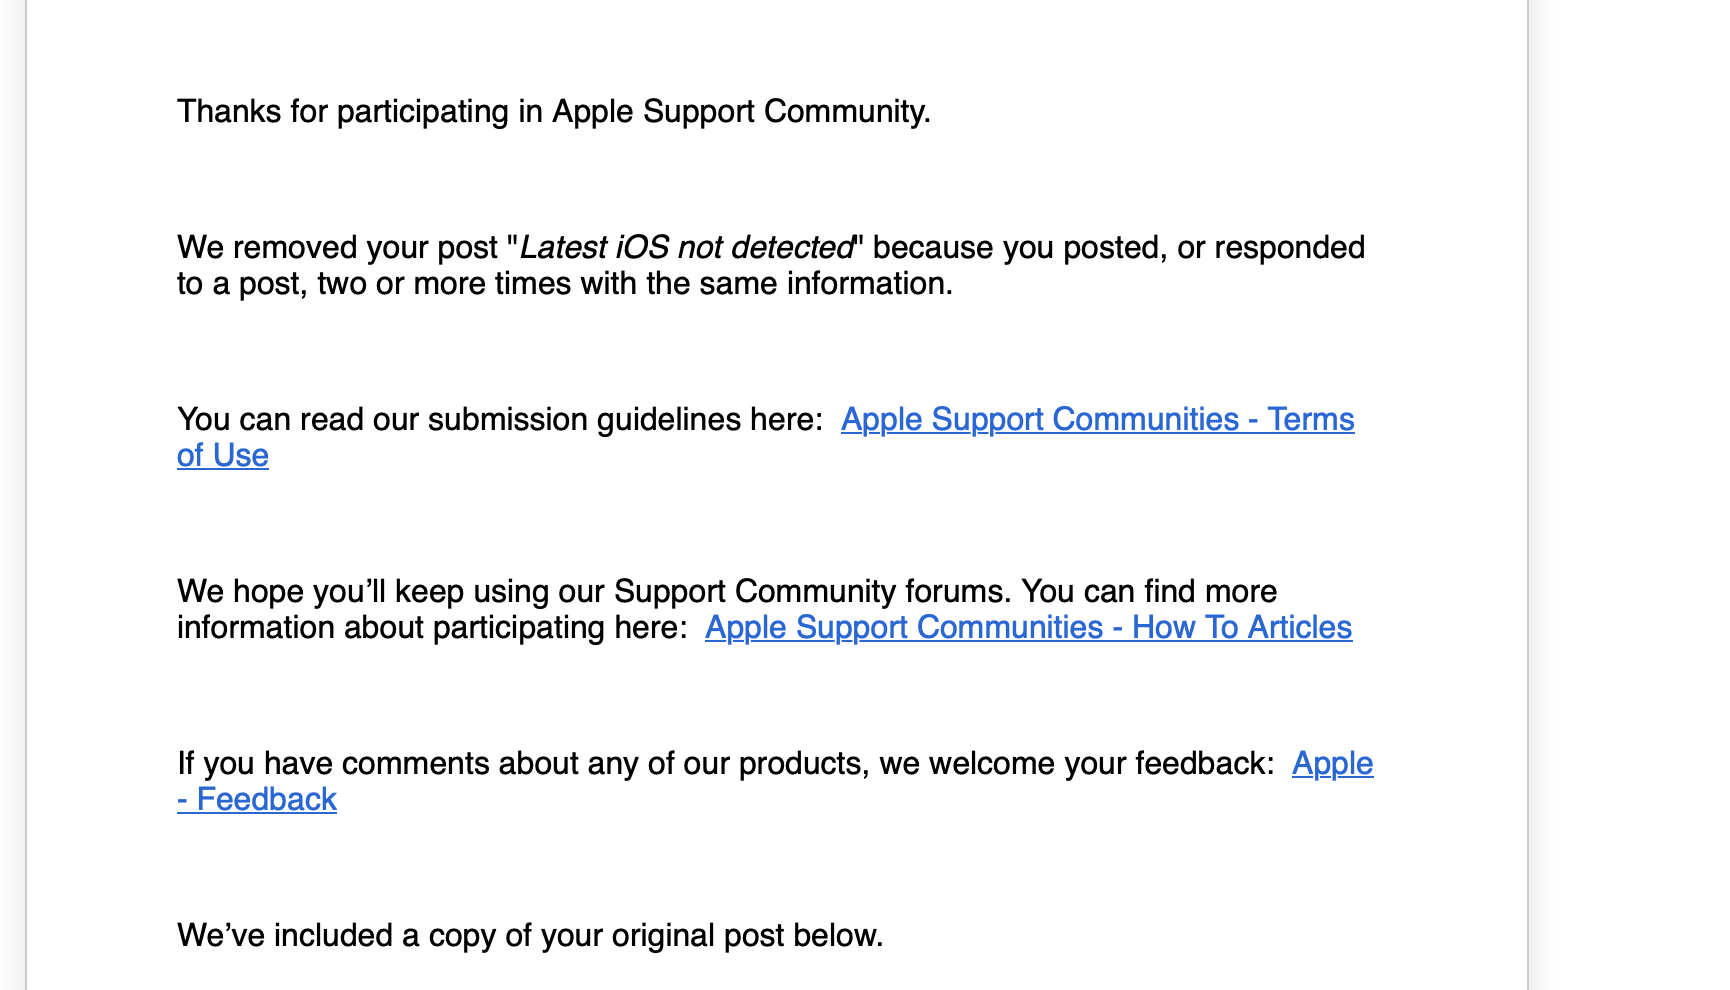Click 'You can read our submission guidelines' text
This screenshot has width=1730, height=990.
[499, 419]
